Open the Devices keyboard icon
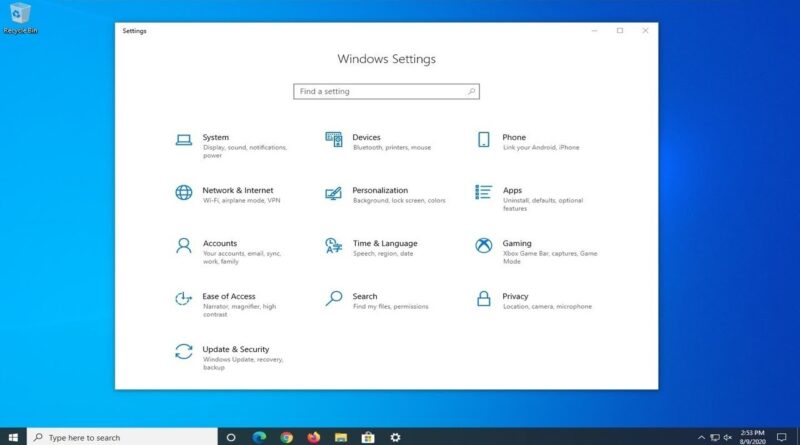The width and height of the screenshot is (800, 445). [x=334, y=139]
